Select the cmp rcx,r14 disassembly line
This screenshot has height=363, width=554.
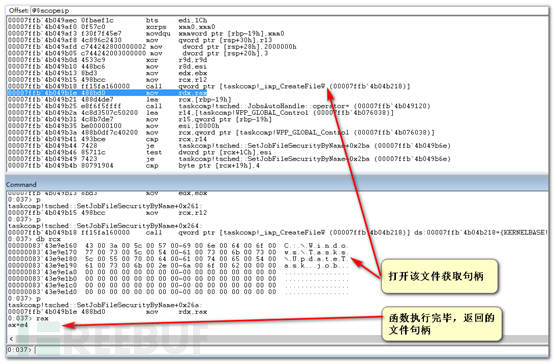(107, 139)
